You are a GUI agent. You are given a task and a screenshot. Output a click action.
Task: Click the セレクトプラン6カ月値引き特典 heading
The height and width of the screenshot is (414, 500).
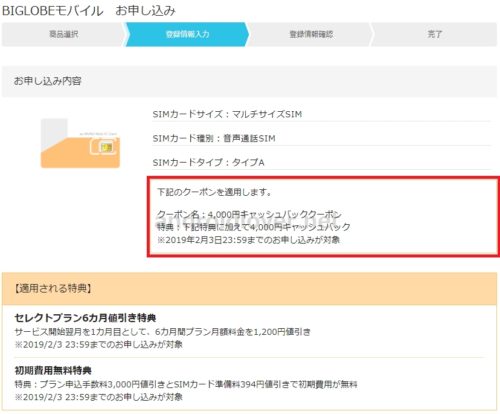coord(85,318)
